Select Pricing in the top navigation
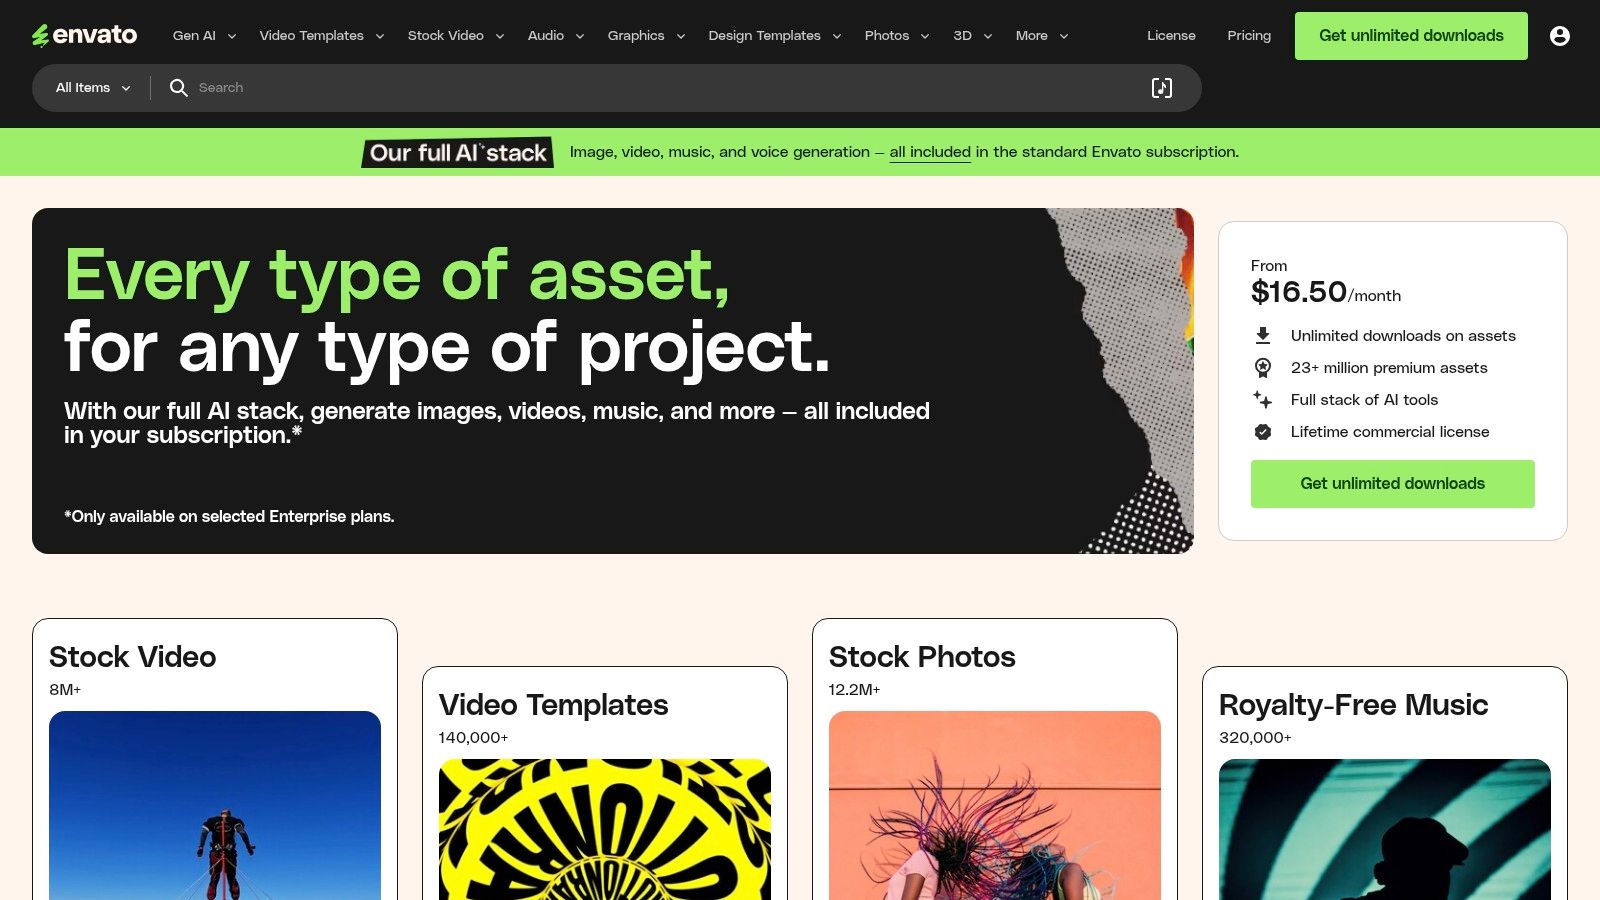Screen dimensions: 1600x900 coord(1248,35)
